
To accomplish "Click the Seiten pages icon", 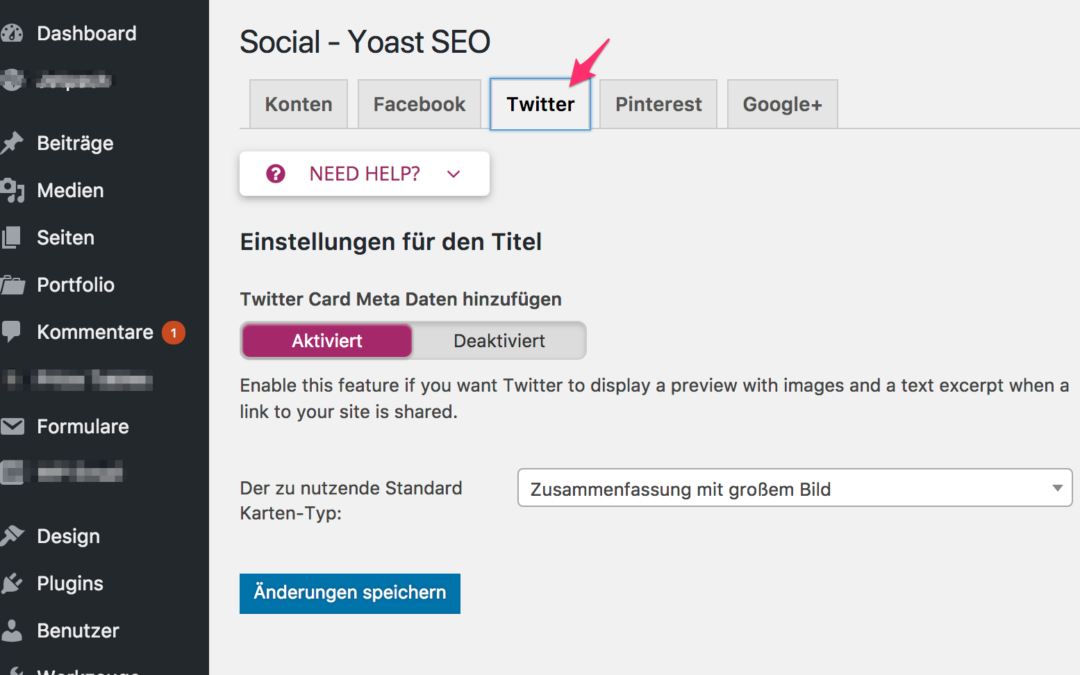I will [x=11, y=238].
